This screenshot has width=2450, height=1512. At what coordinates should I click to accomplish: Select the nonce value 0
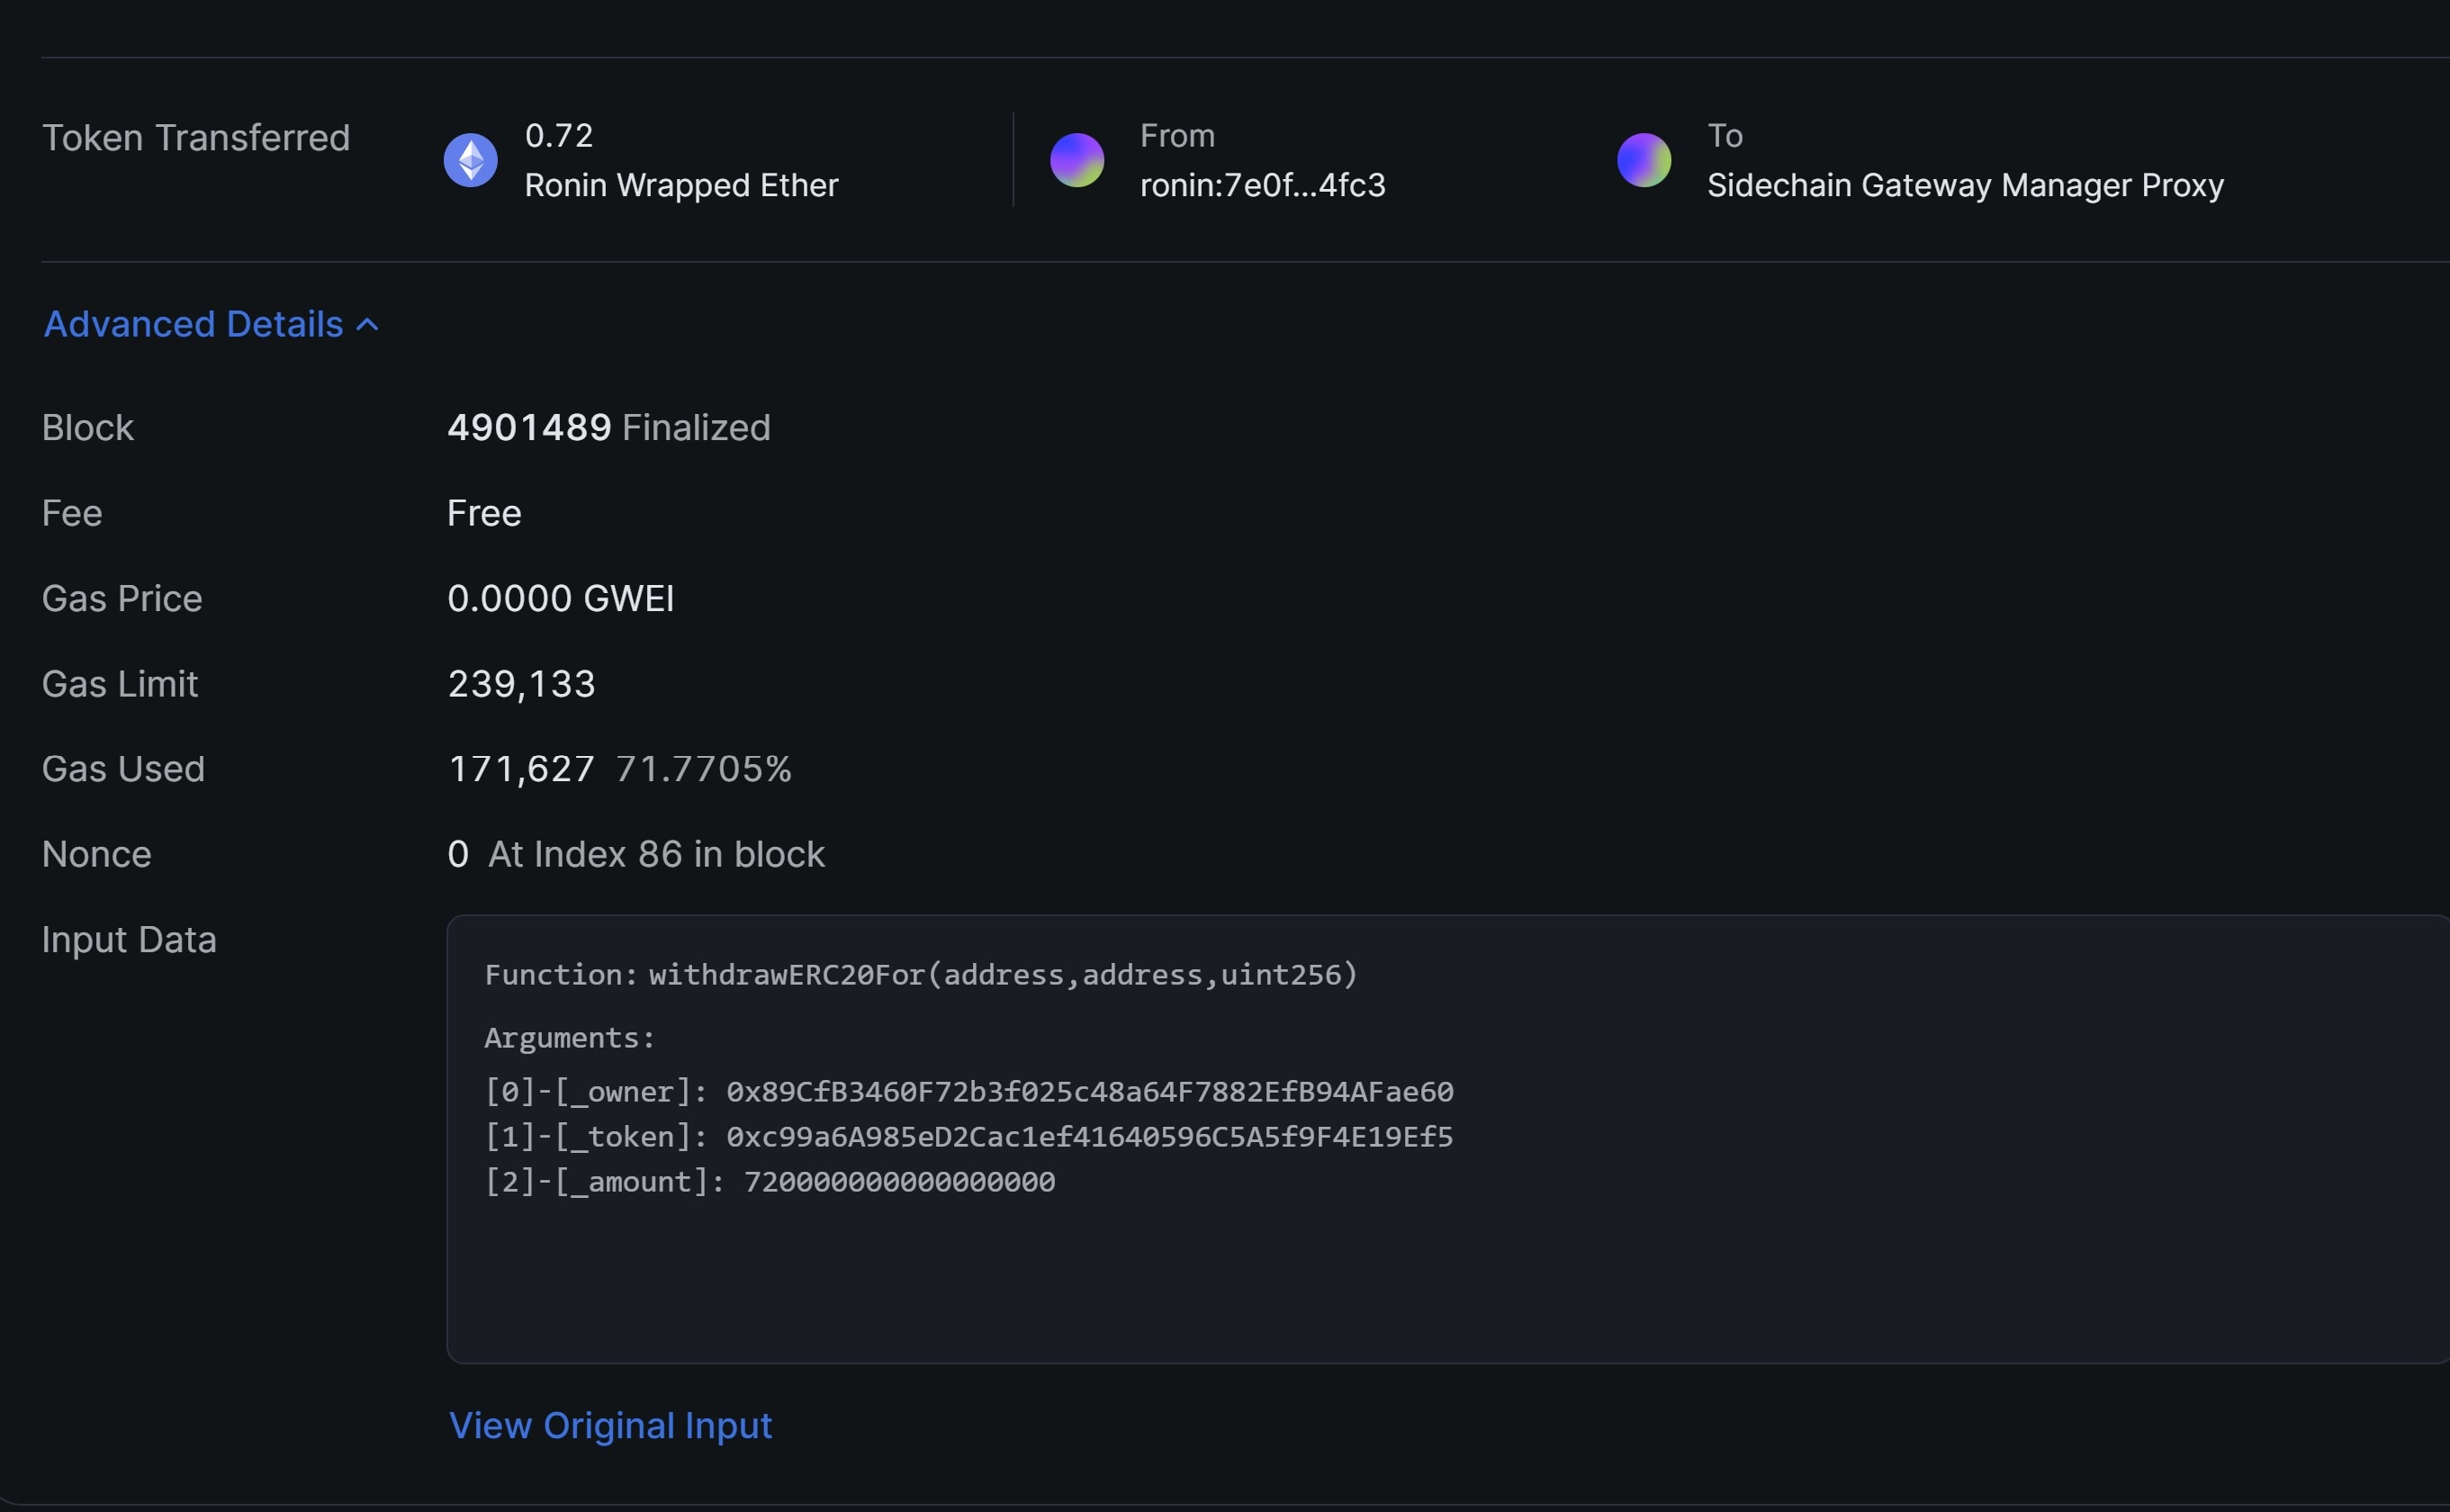[x=458, y=854]
